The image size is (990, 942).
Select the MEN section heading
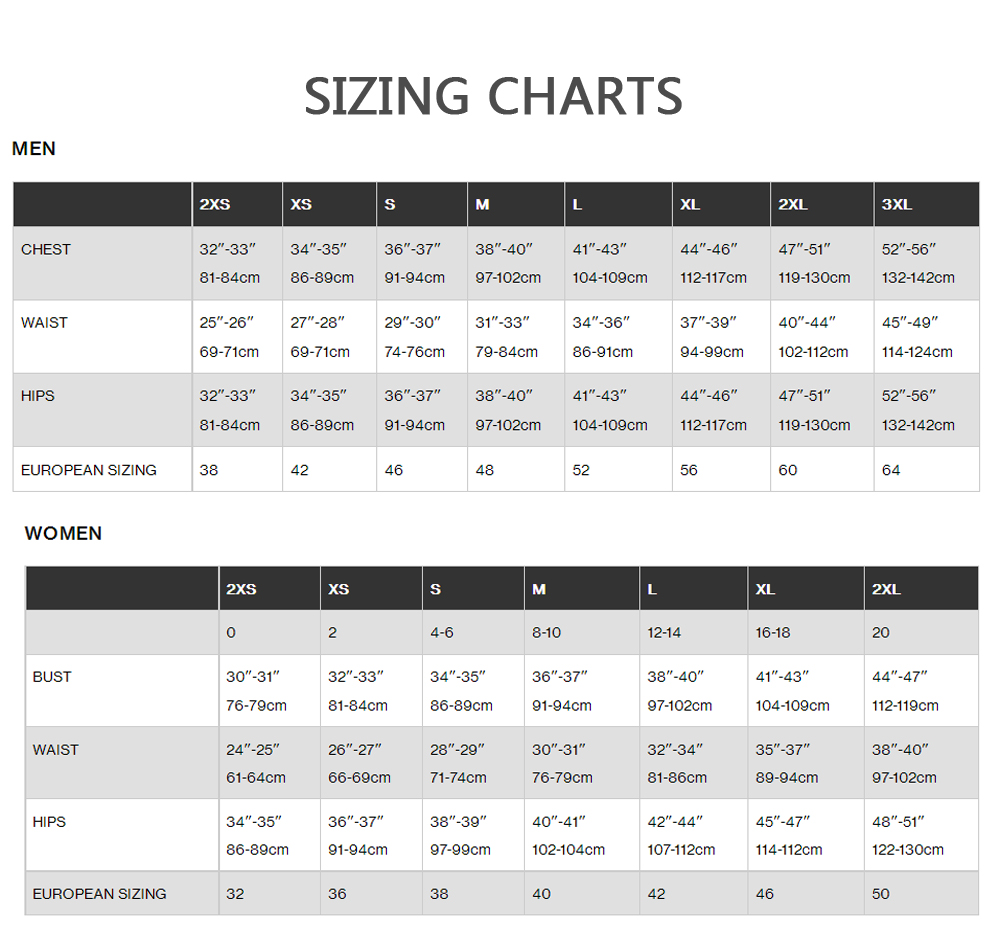coord(34,149)
